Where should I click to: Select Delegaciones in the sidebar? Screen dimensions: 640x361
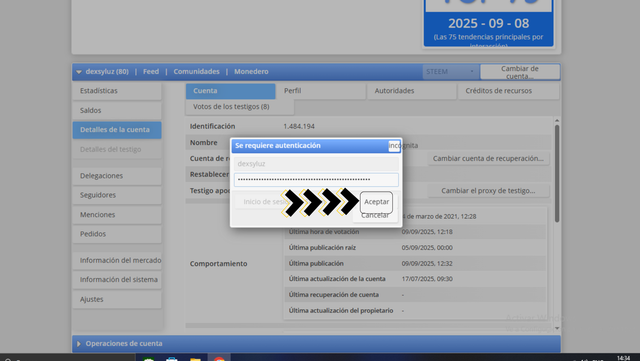[x=117, y=176]
